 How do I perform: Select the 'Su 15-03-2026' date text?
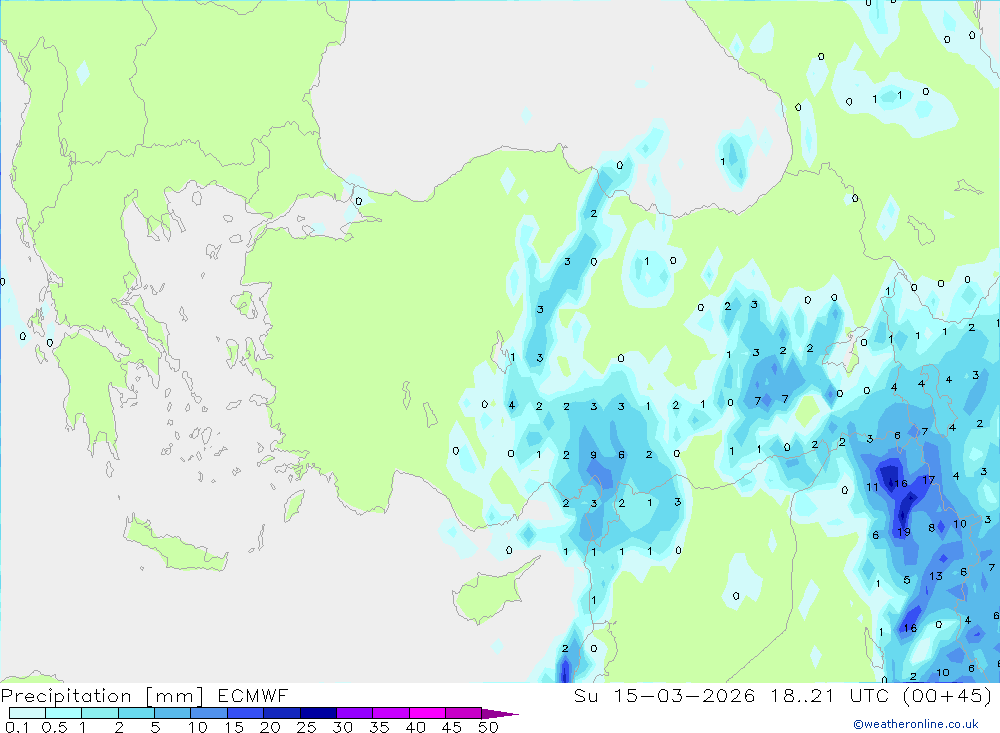coord(664,695)
